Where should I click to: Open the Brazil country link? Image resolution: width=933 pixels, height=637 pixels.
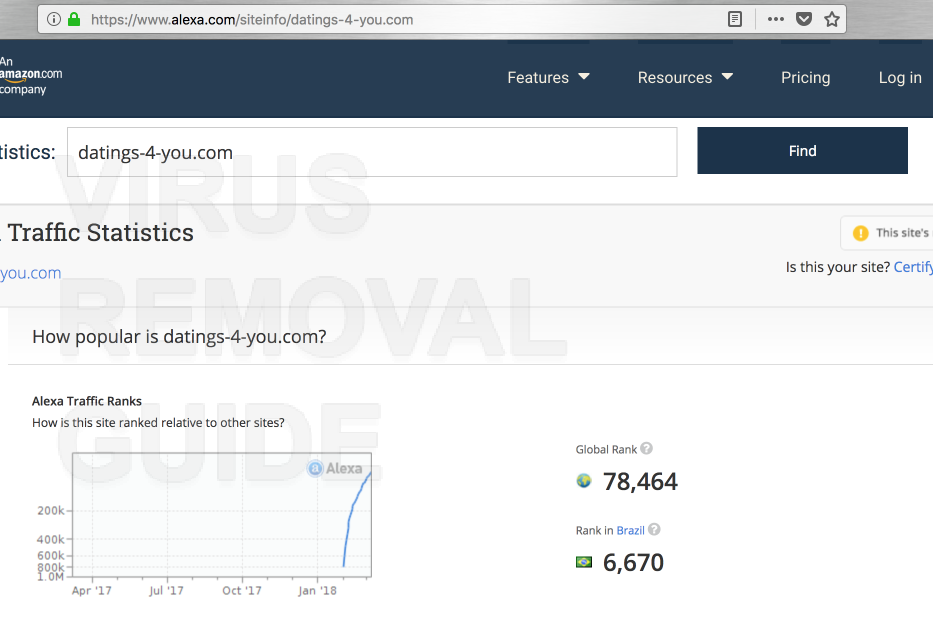point(630,531)
